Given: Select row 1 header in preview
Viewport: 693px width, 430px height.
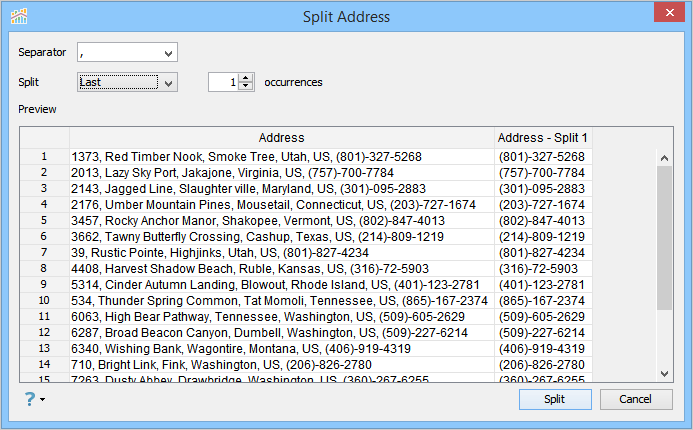Looking at the screenshot, I should click(44, 157).
